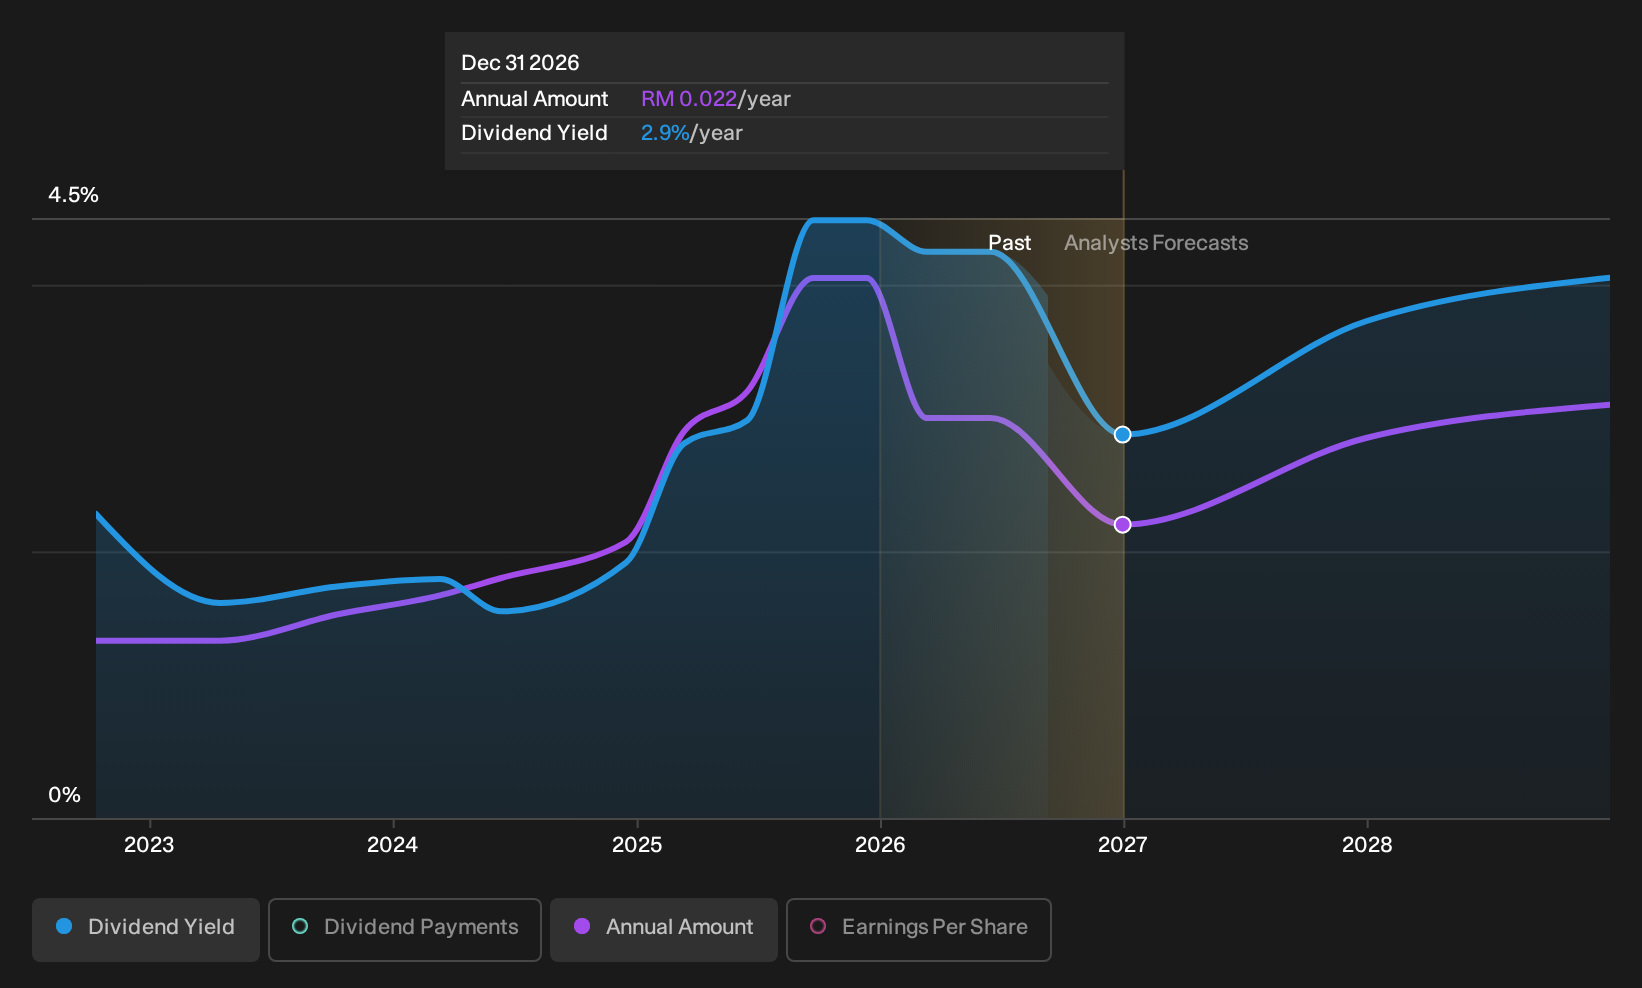Toggle the Dividend Yield legend button

146,929
